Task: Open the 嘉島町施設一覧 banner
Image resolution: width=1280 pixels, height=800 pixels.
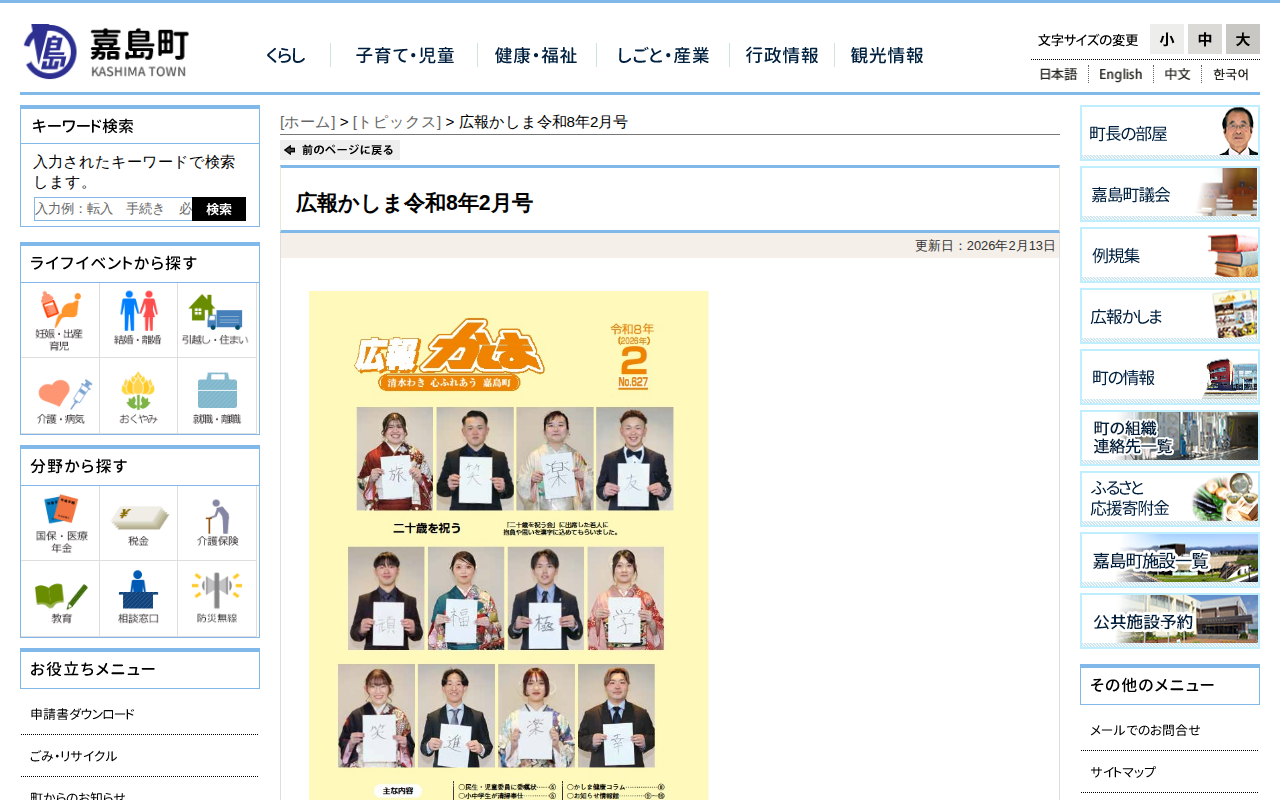Action: point(1170,560)
